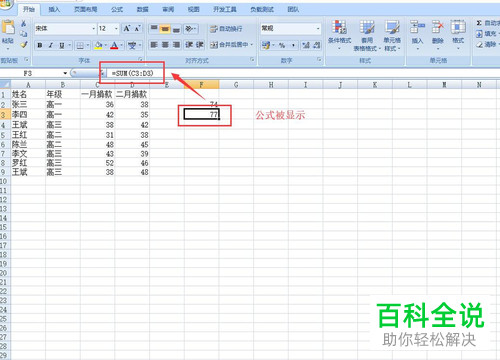Image resolution: width=500 pixels, height=360 pixels.
Task: Click the Clear (清除) eraser icon
Action: click(479, 44)
